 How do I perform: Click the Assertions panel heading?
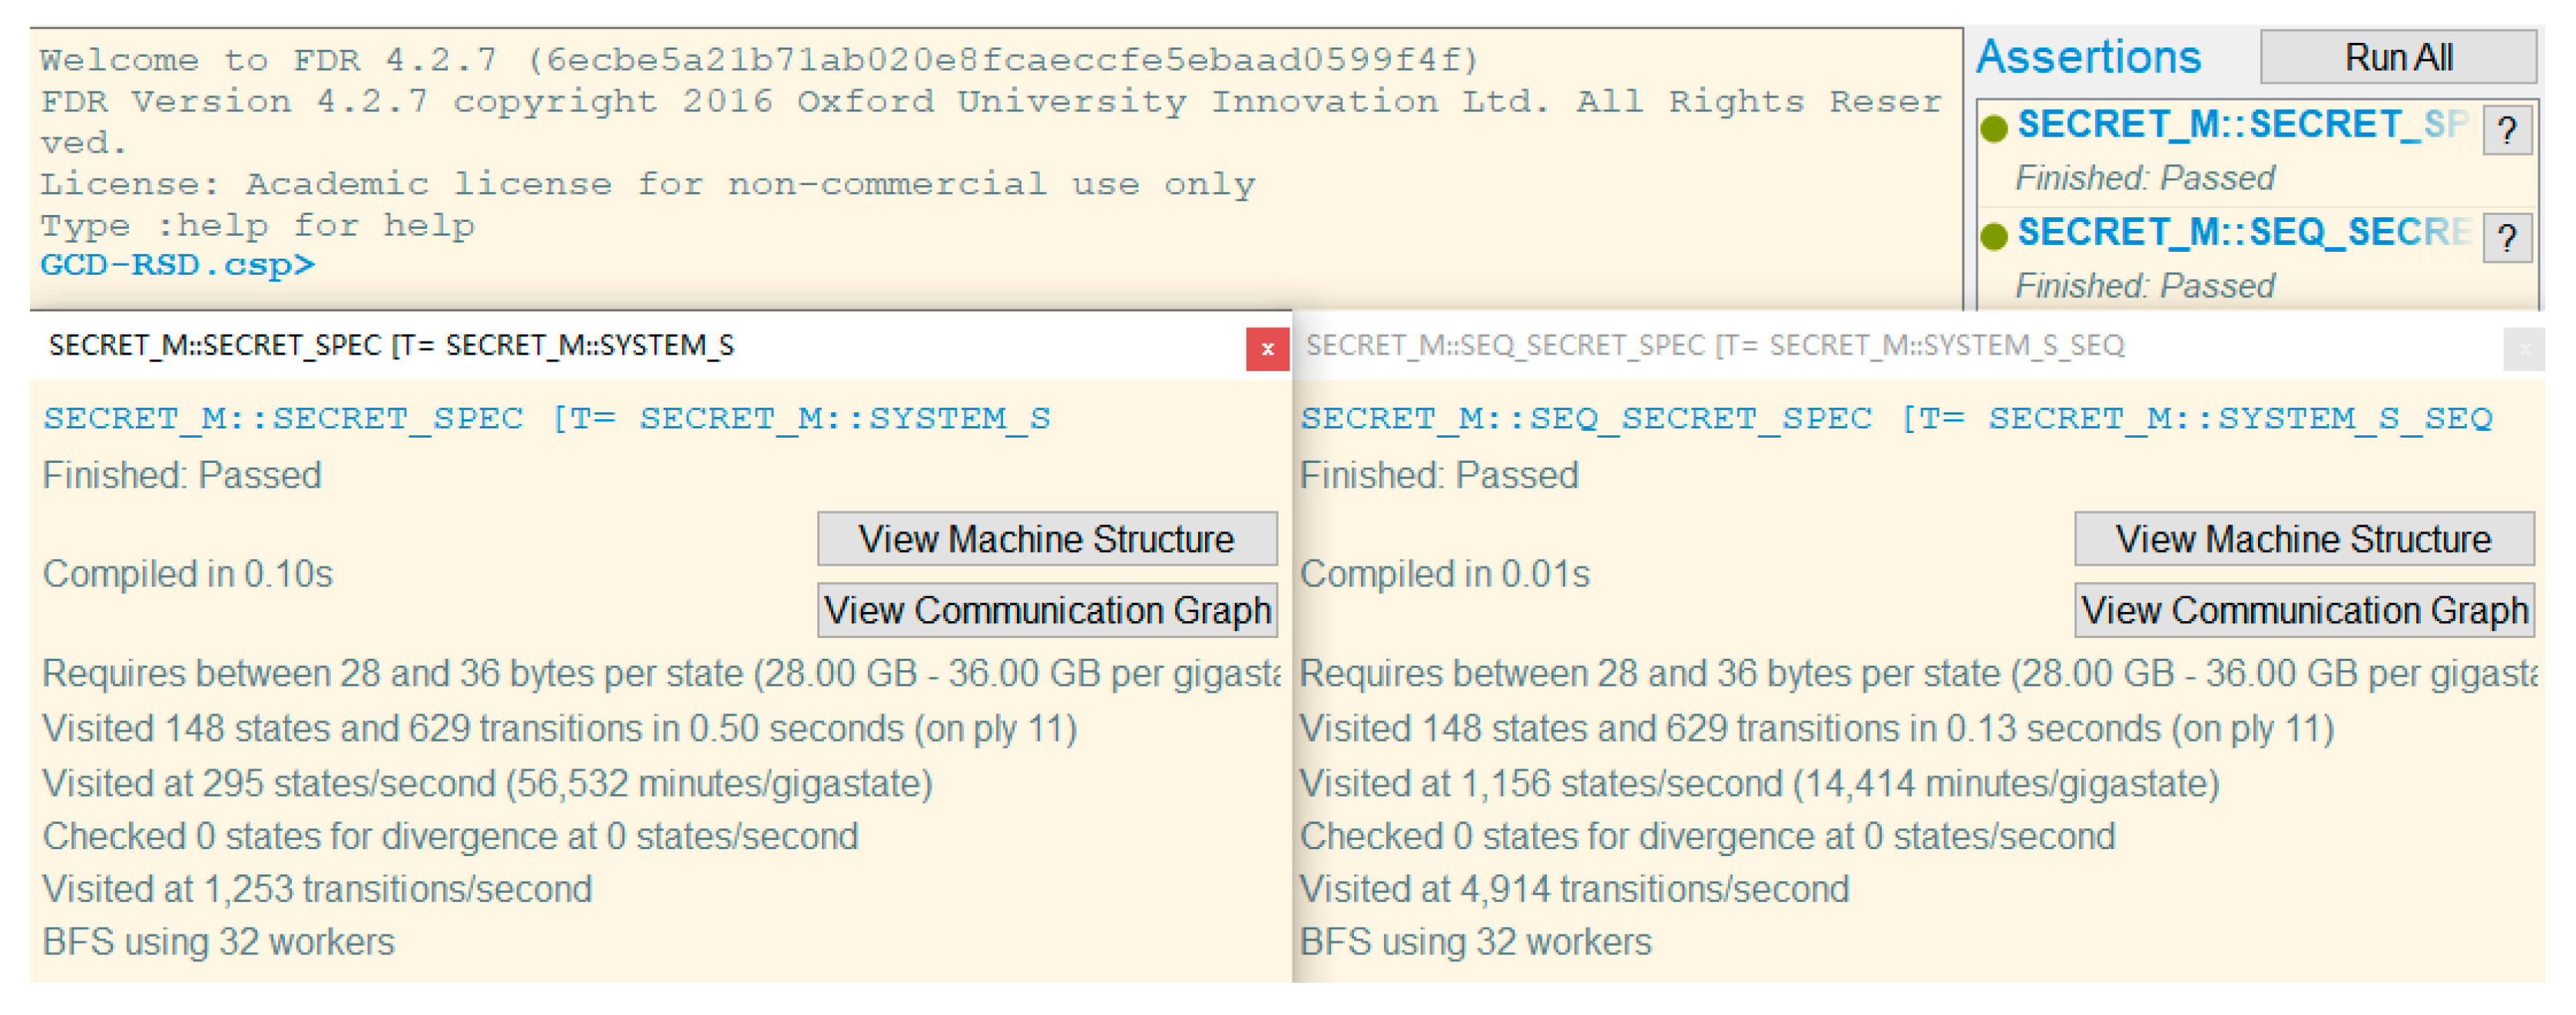[x=2088, y=57]
